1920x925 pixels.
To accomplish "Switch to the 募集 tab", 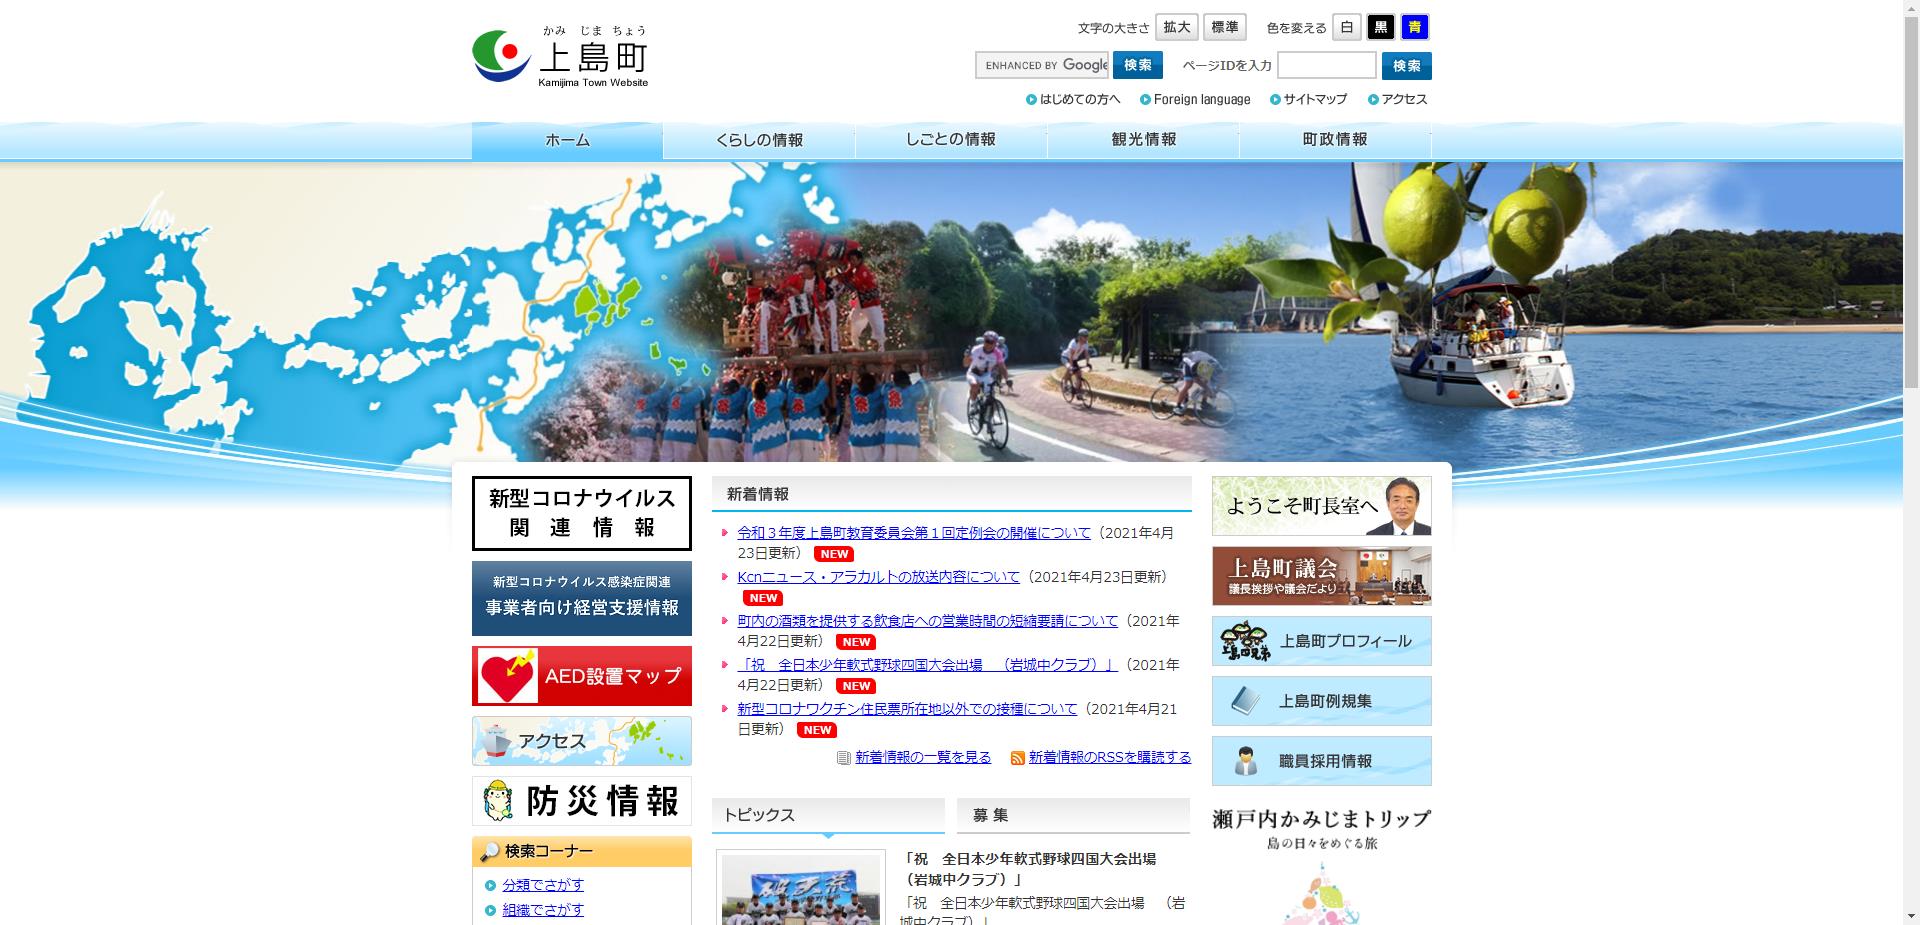I will pyautogui.click(x=989, y=815).
